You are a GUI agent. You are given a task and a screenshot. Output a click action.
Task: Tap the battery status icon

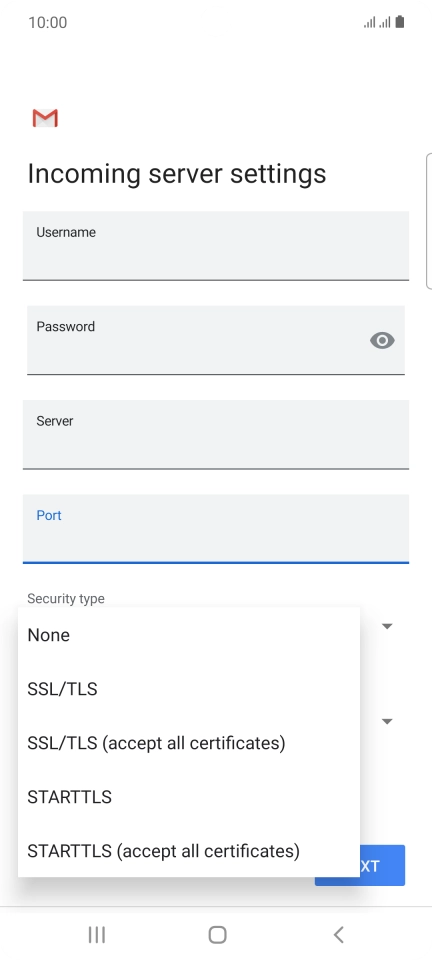(400, 23)
